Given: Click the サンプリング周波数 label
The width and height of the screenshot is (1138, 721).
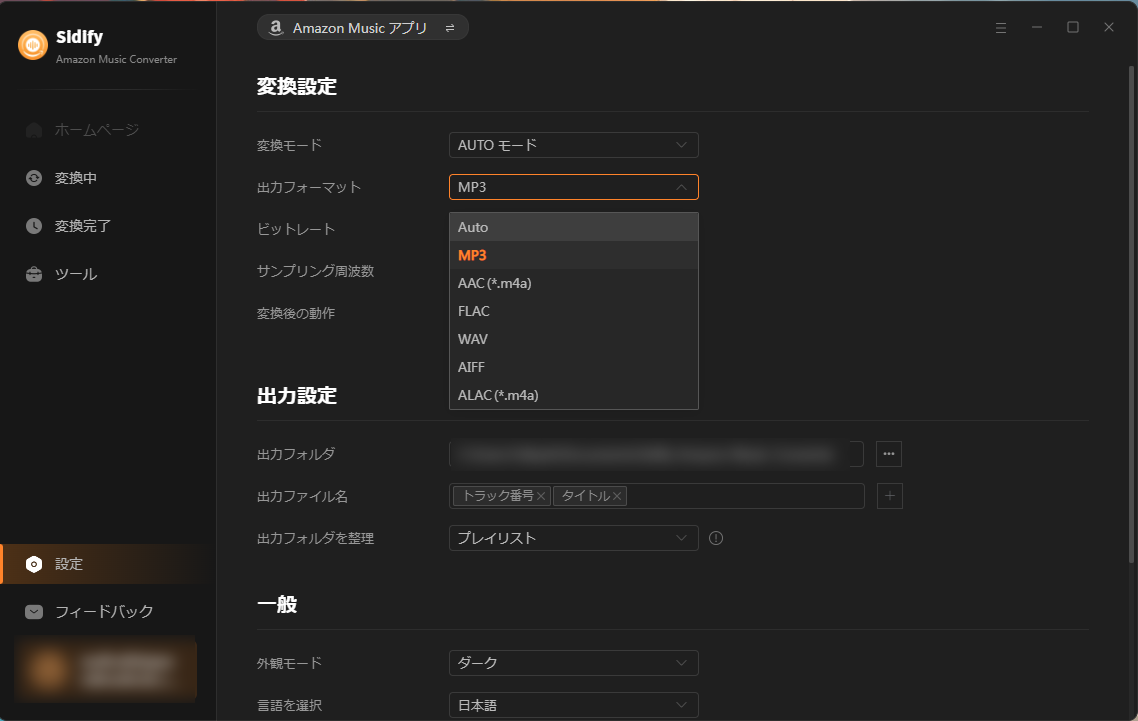Looking at the screenshot, I should [x=316, y=272].
